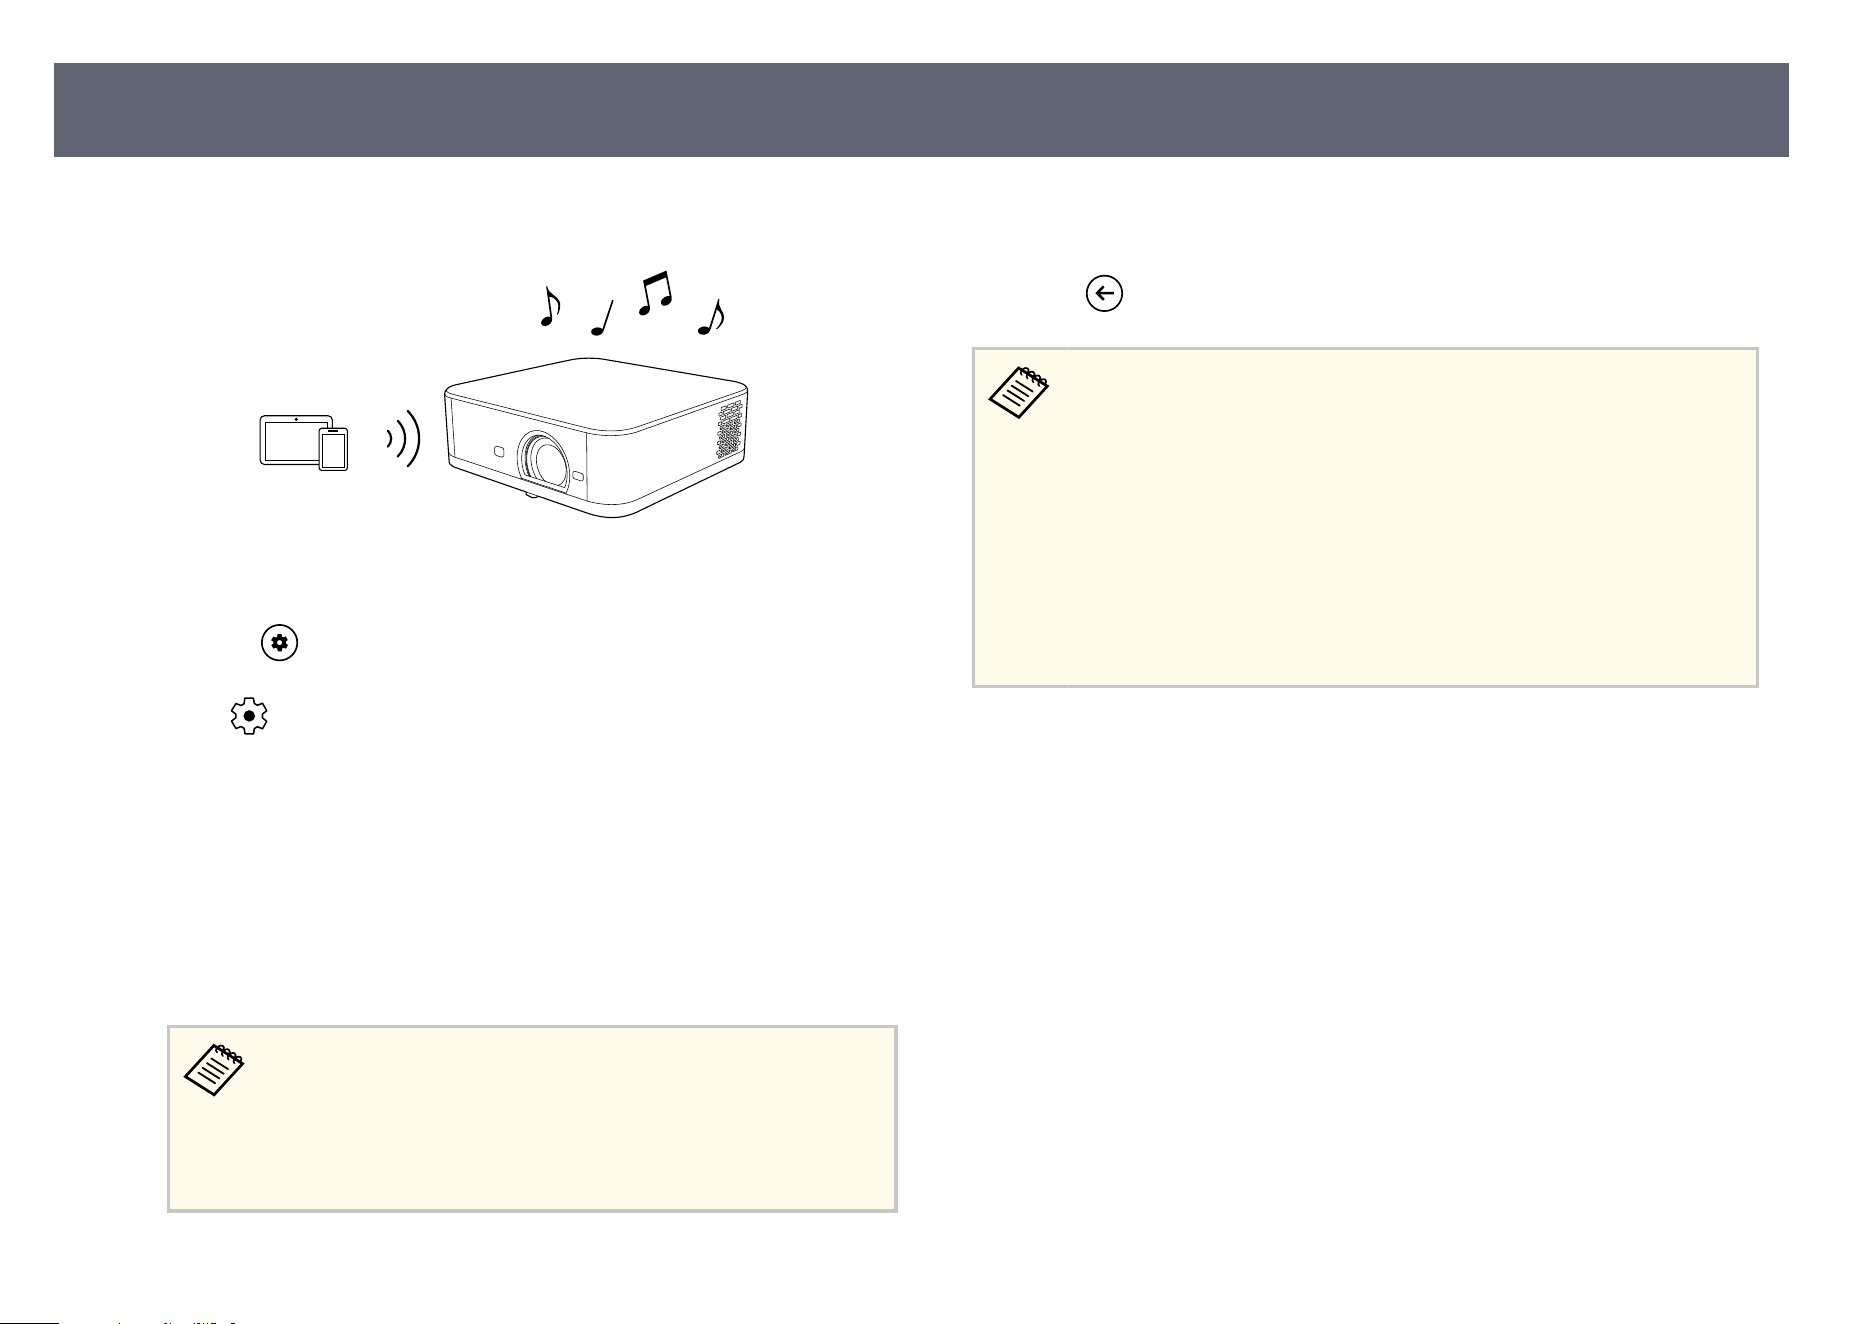Click the beamed double music note
Screen dimensions: 1872x1324
655,292
